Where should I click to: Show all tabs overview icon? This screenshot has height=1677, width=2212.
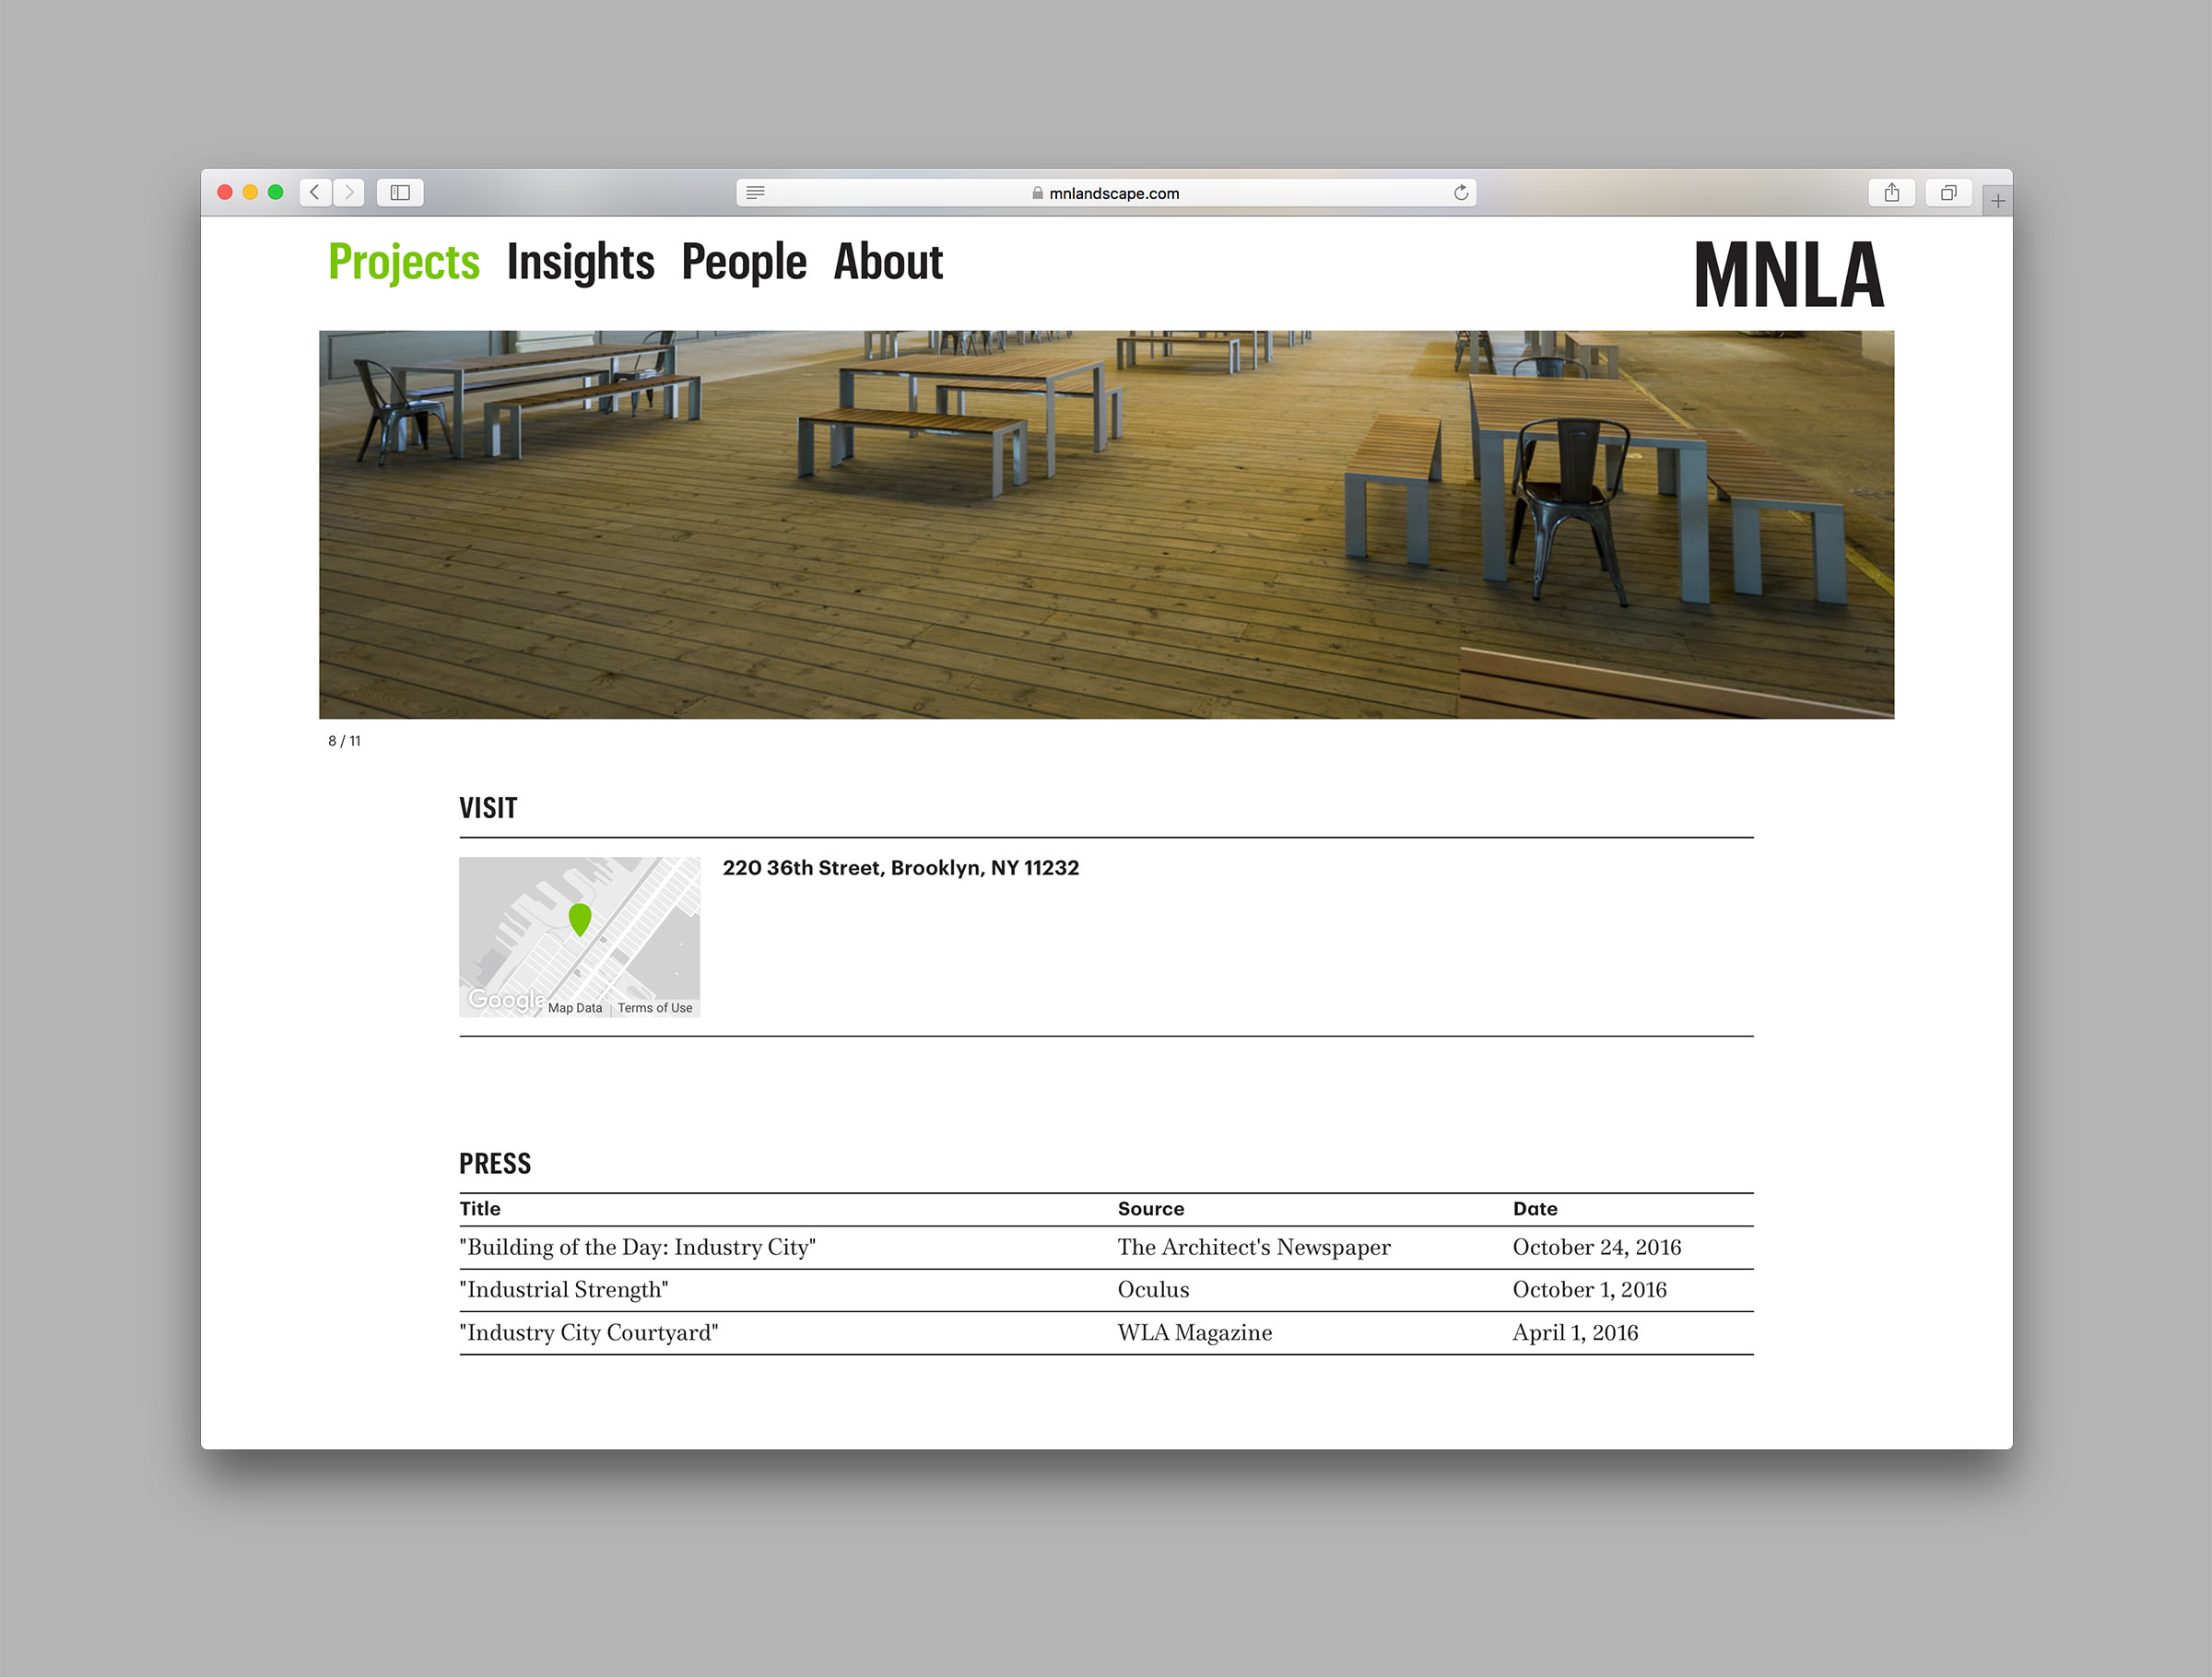point(1948,192)
